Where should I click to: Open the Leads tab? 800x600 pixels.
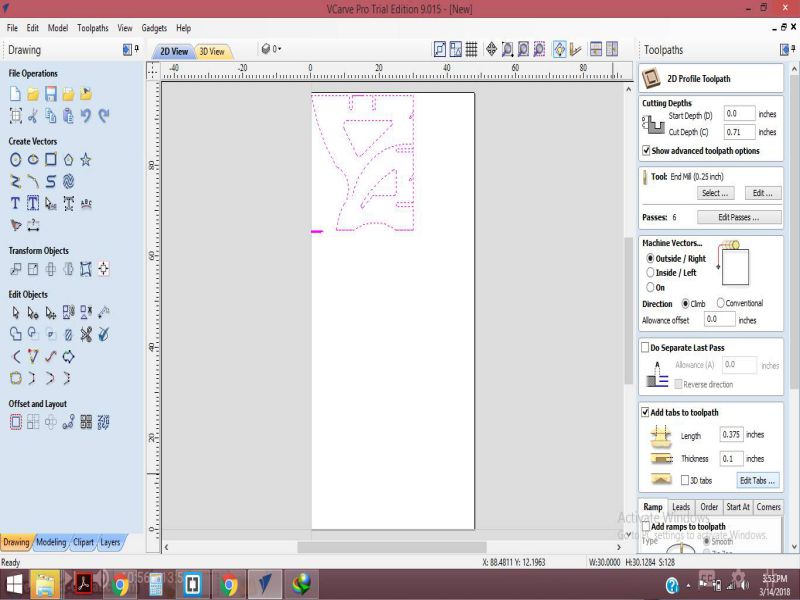click(x=681, y=507)
